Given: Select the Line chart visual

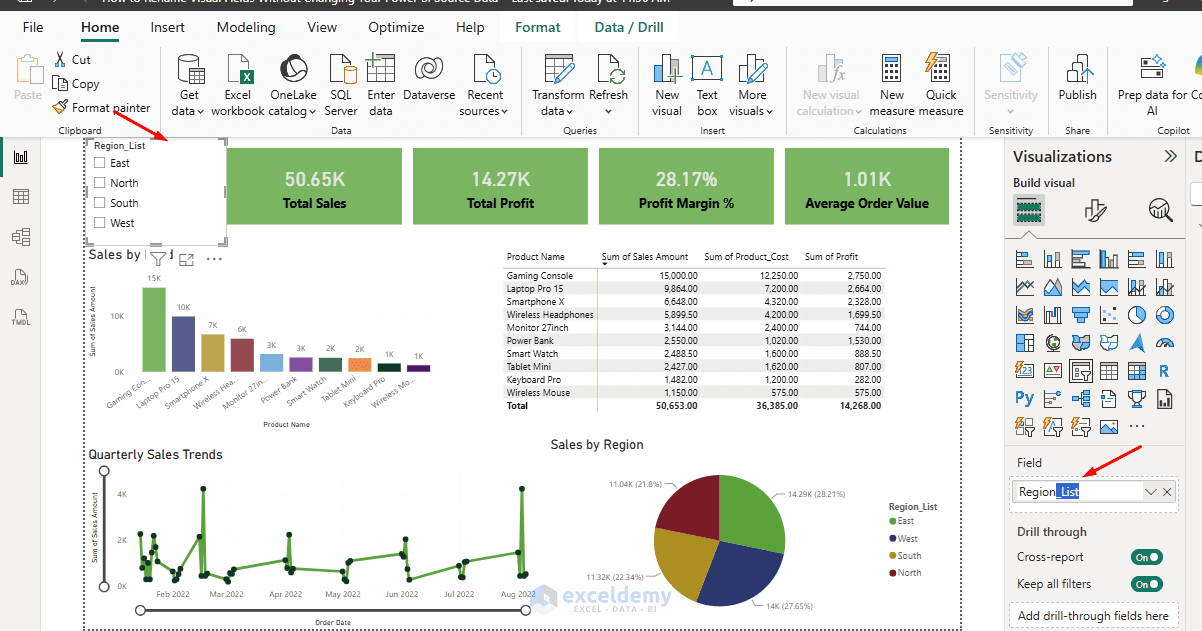Looking at the screenshot, I should point(1025,287).
